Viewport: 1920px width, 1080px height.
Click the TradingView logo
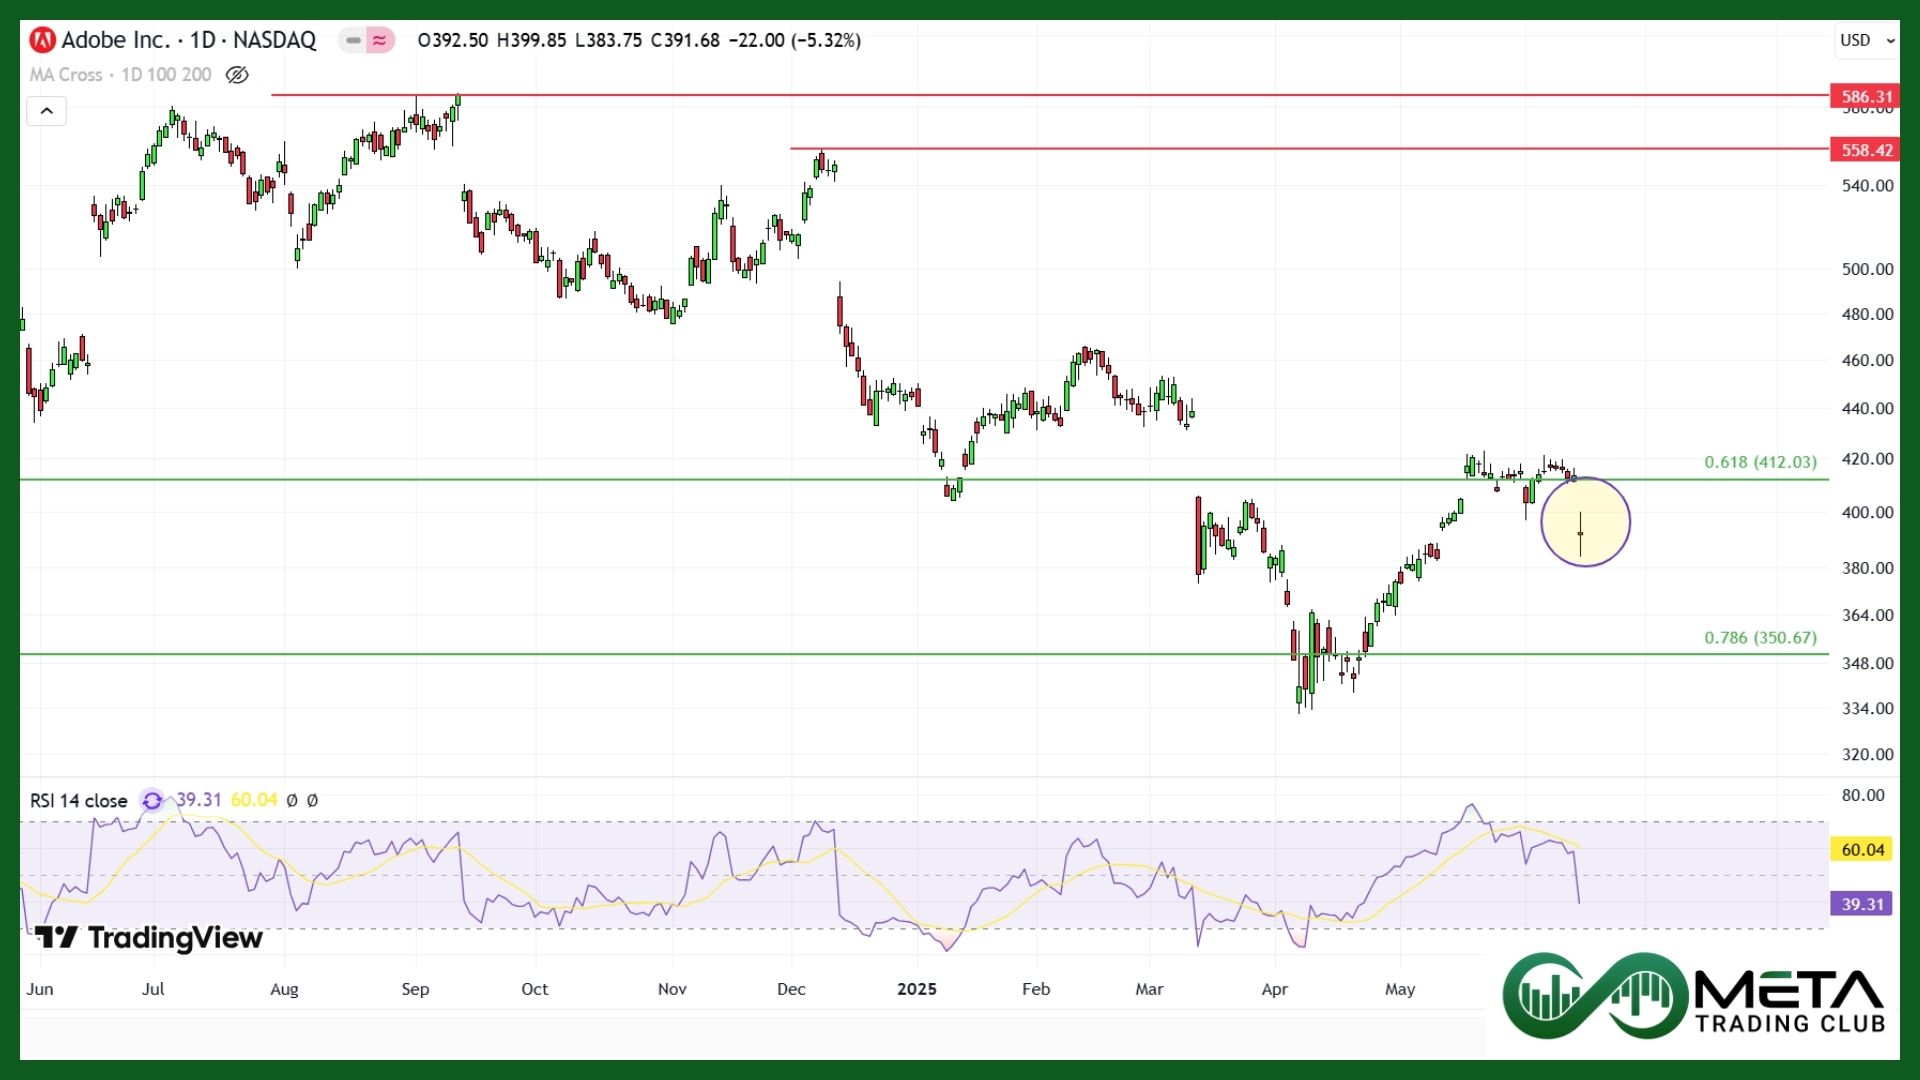(149, 938)
